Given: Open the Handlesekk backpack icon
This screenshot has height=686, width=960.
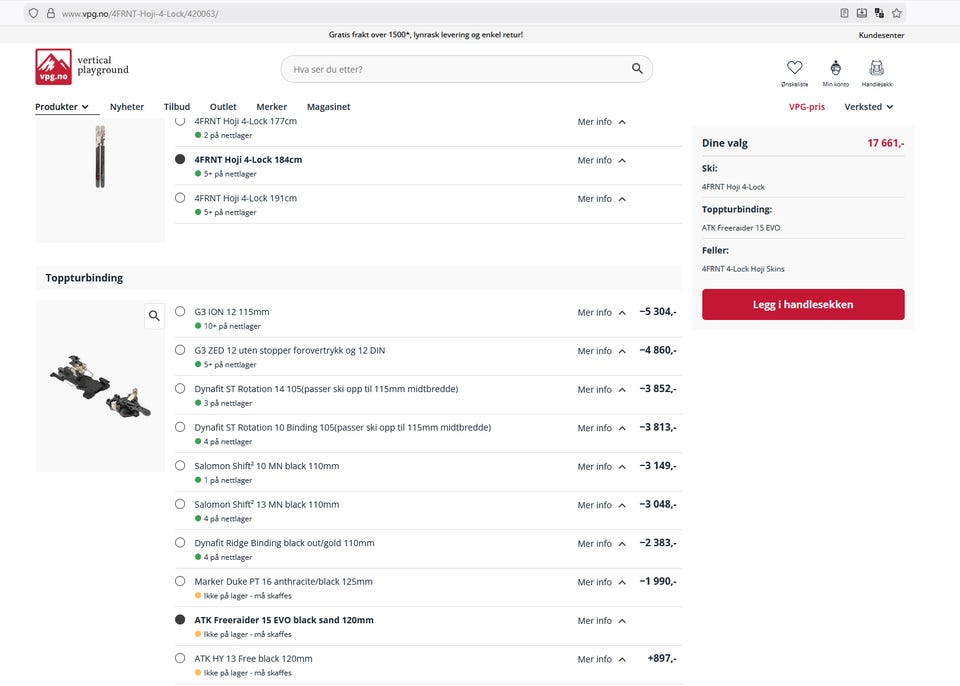Looking at the screenshot, I should 876,68.
